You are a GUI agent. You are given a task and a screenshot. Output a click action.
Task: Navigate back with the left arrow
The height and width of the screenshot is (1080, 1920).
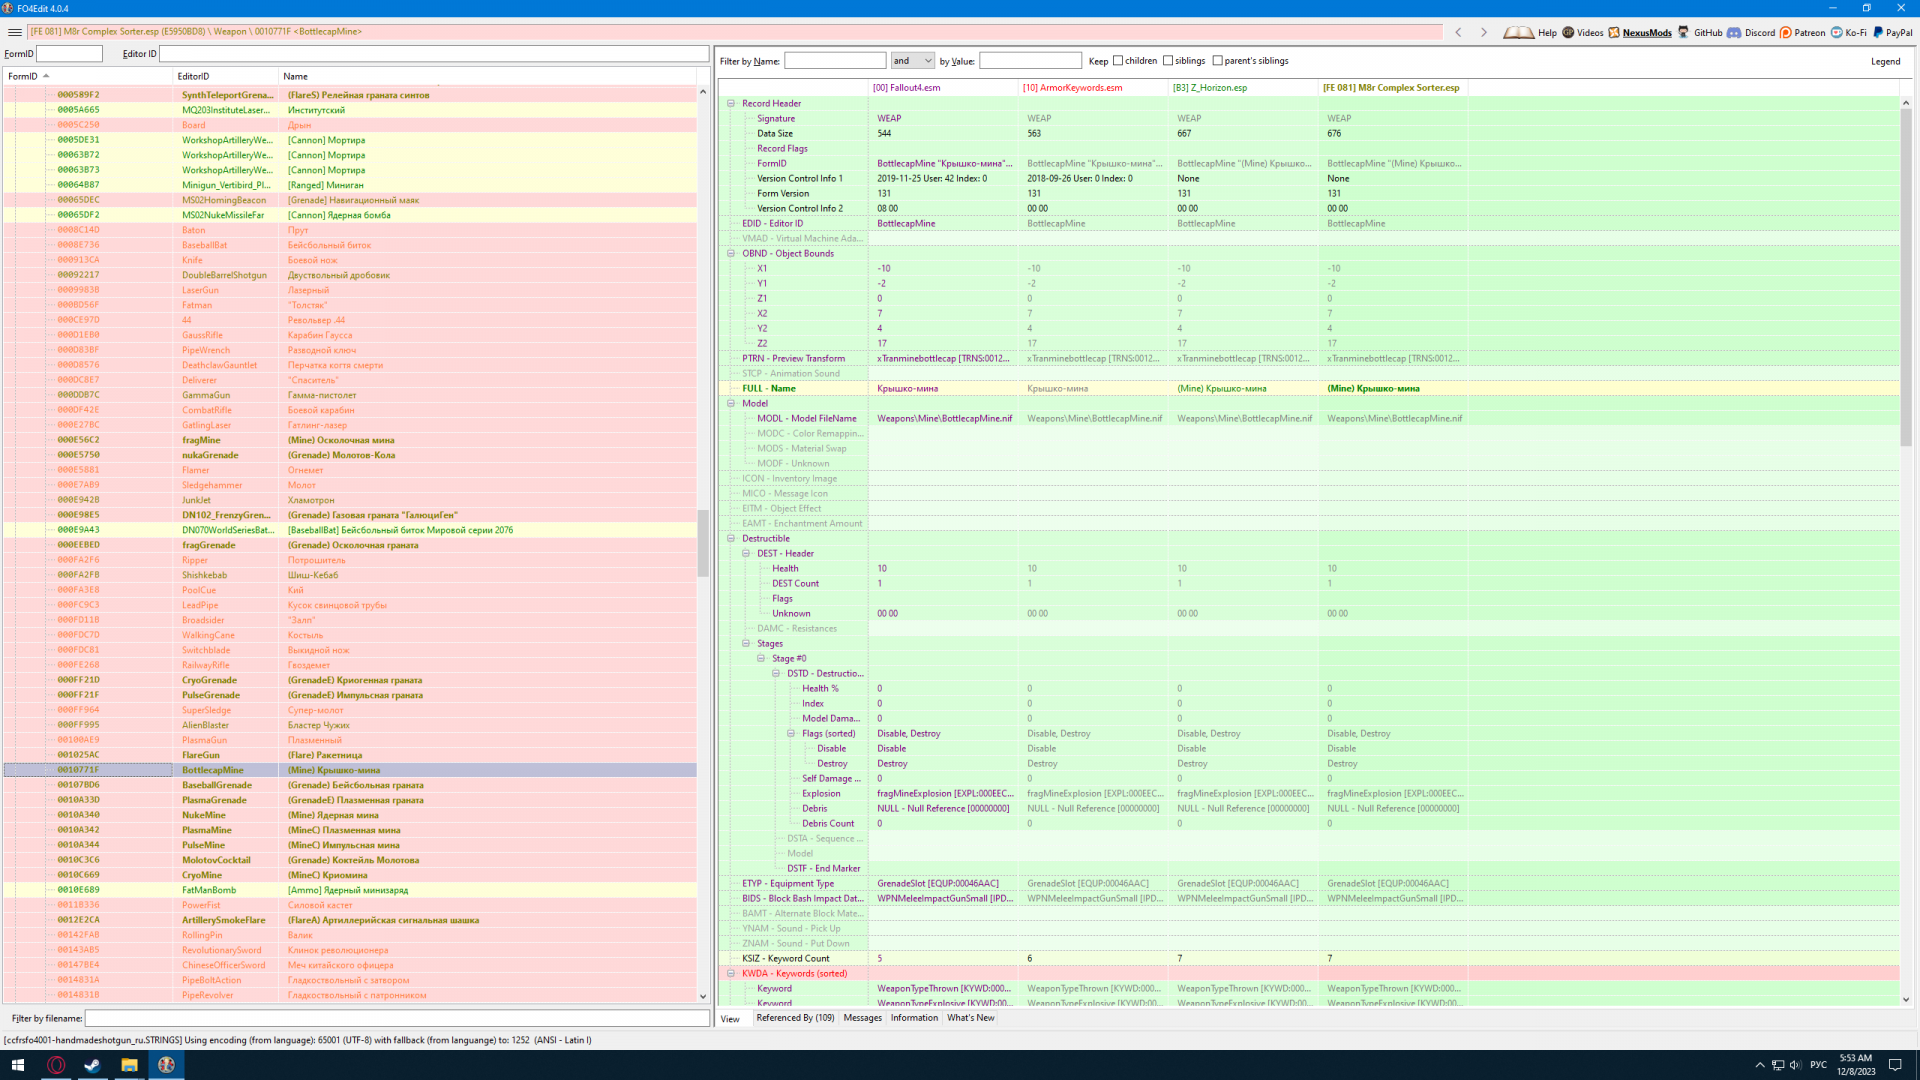[x=1458, y=32]
